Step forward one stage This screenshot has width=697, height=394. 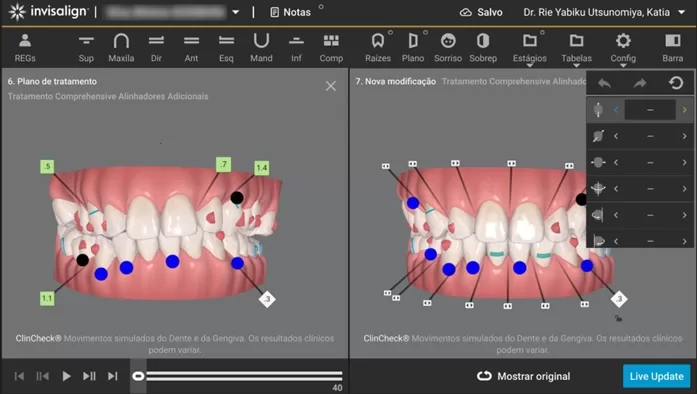pos(89,376)
